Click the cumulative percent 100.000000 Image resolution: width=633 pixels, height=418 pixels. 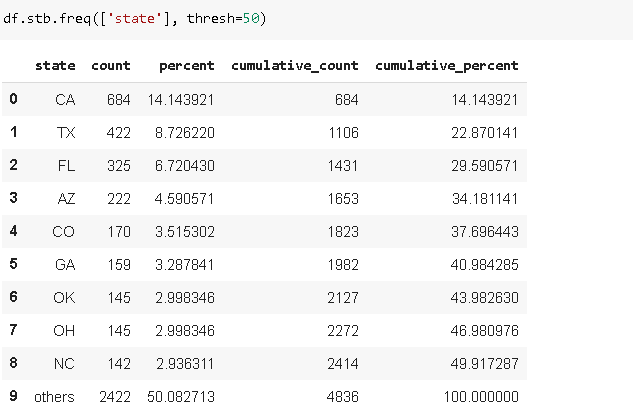pos(476,396)
